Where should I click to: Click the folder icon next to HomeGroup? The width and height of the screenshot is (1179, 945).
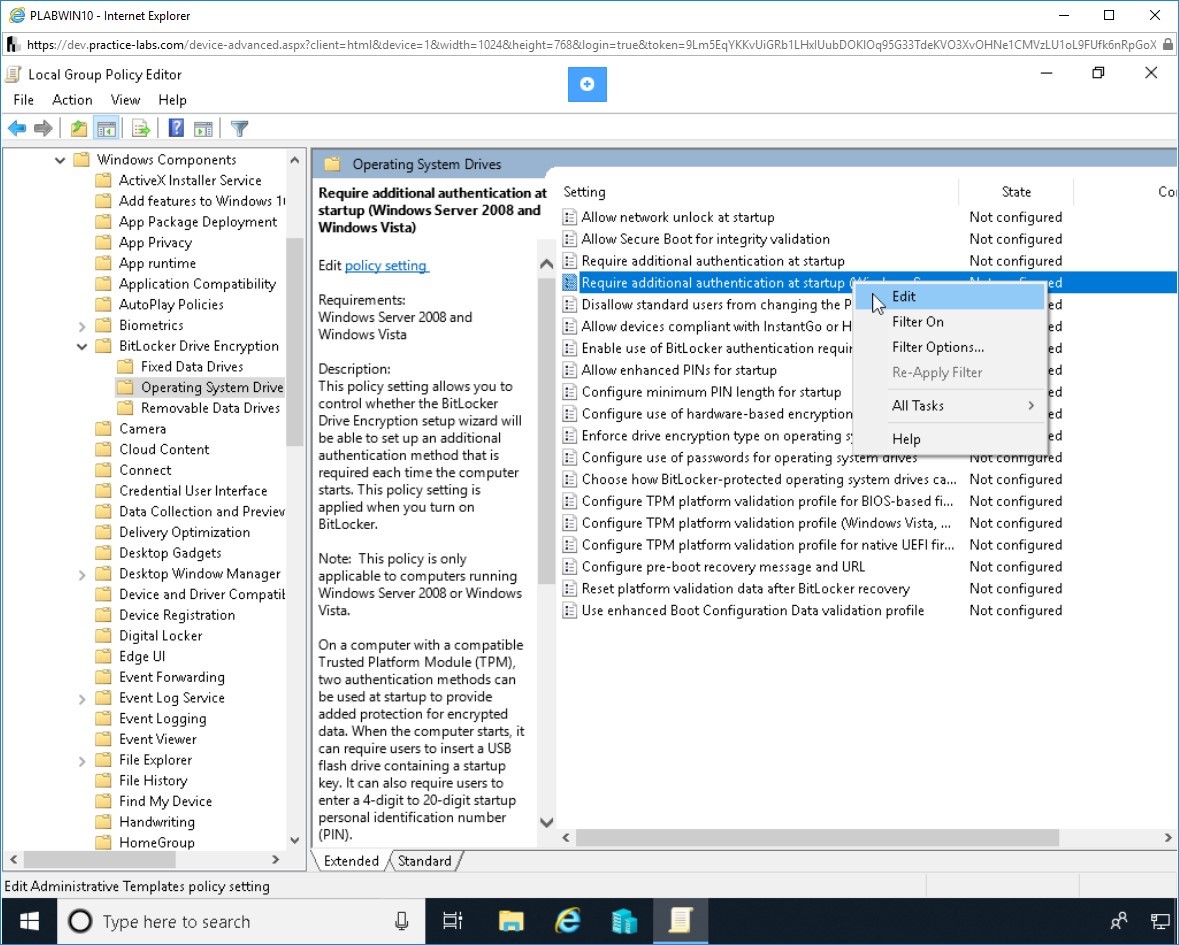coord(104,843)
